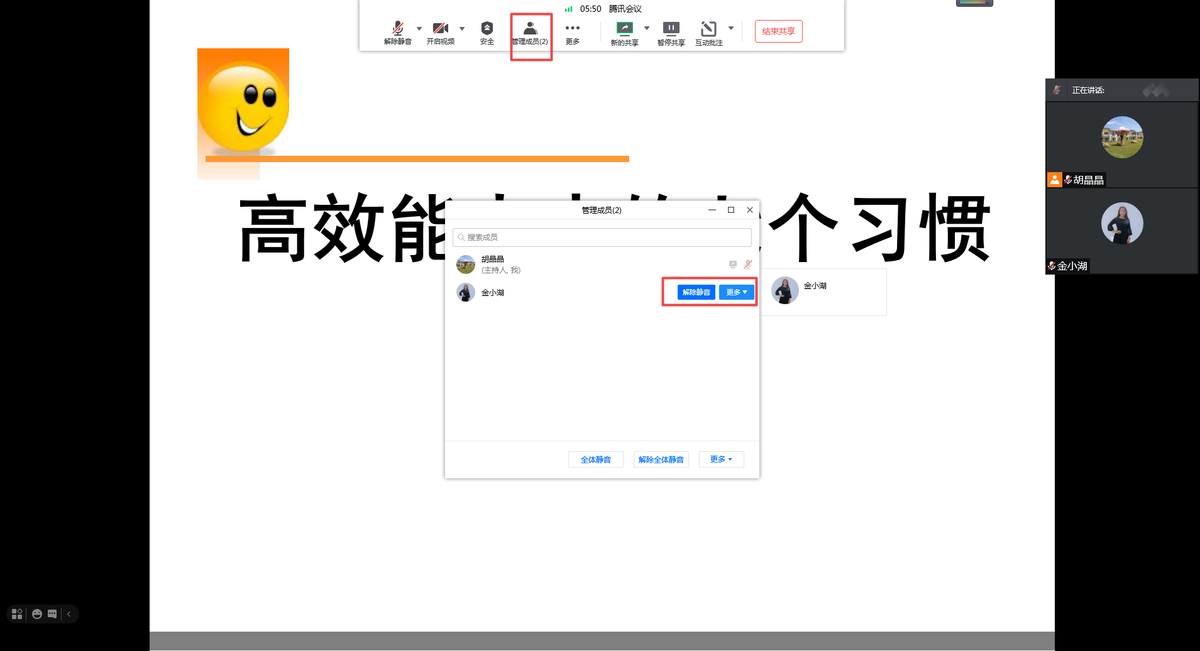Screen dimensions: 1200x651
Task: Click the red 结束共享 button
Action: [x=778, y=31]
